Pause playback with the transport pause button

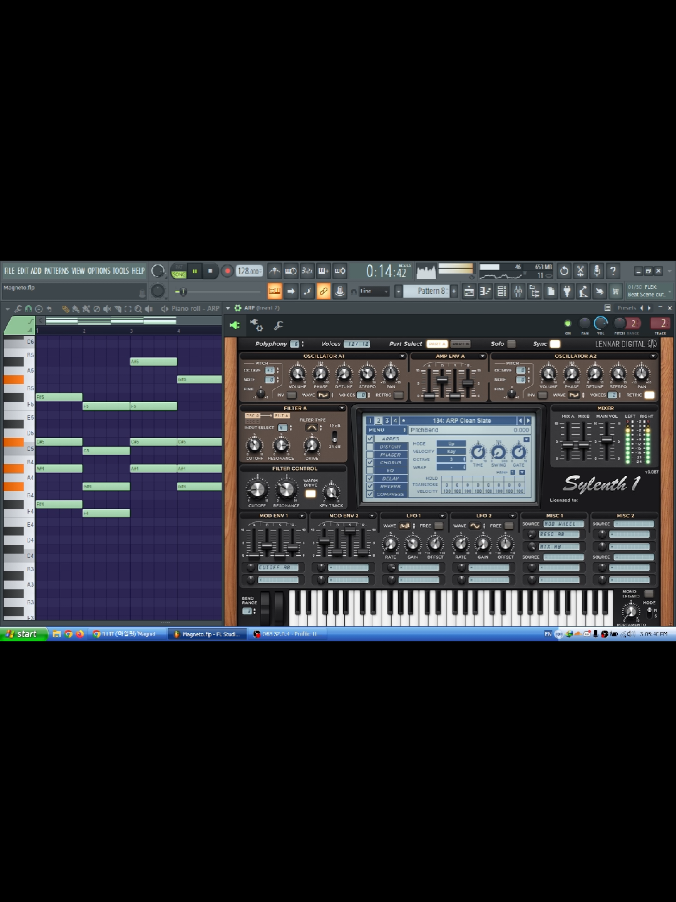194,271
